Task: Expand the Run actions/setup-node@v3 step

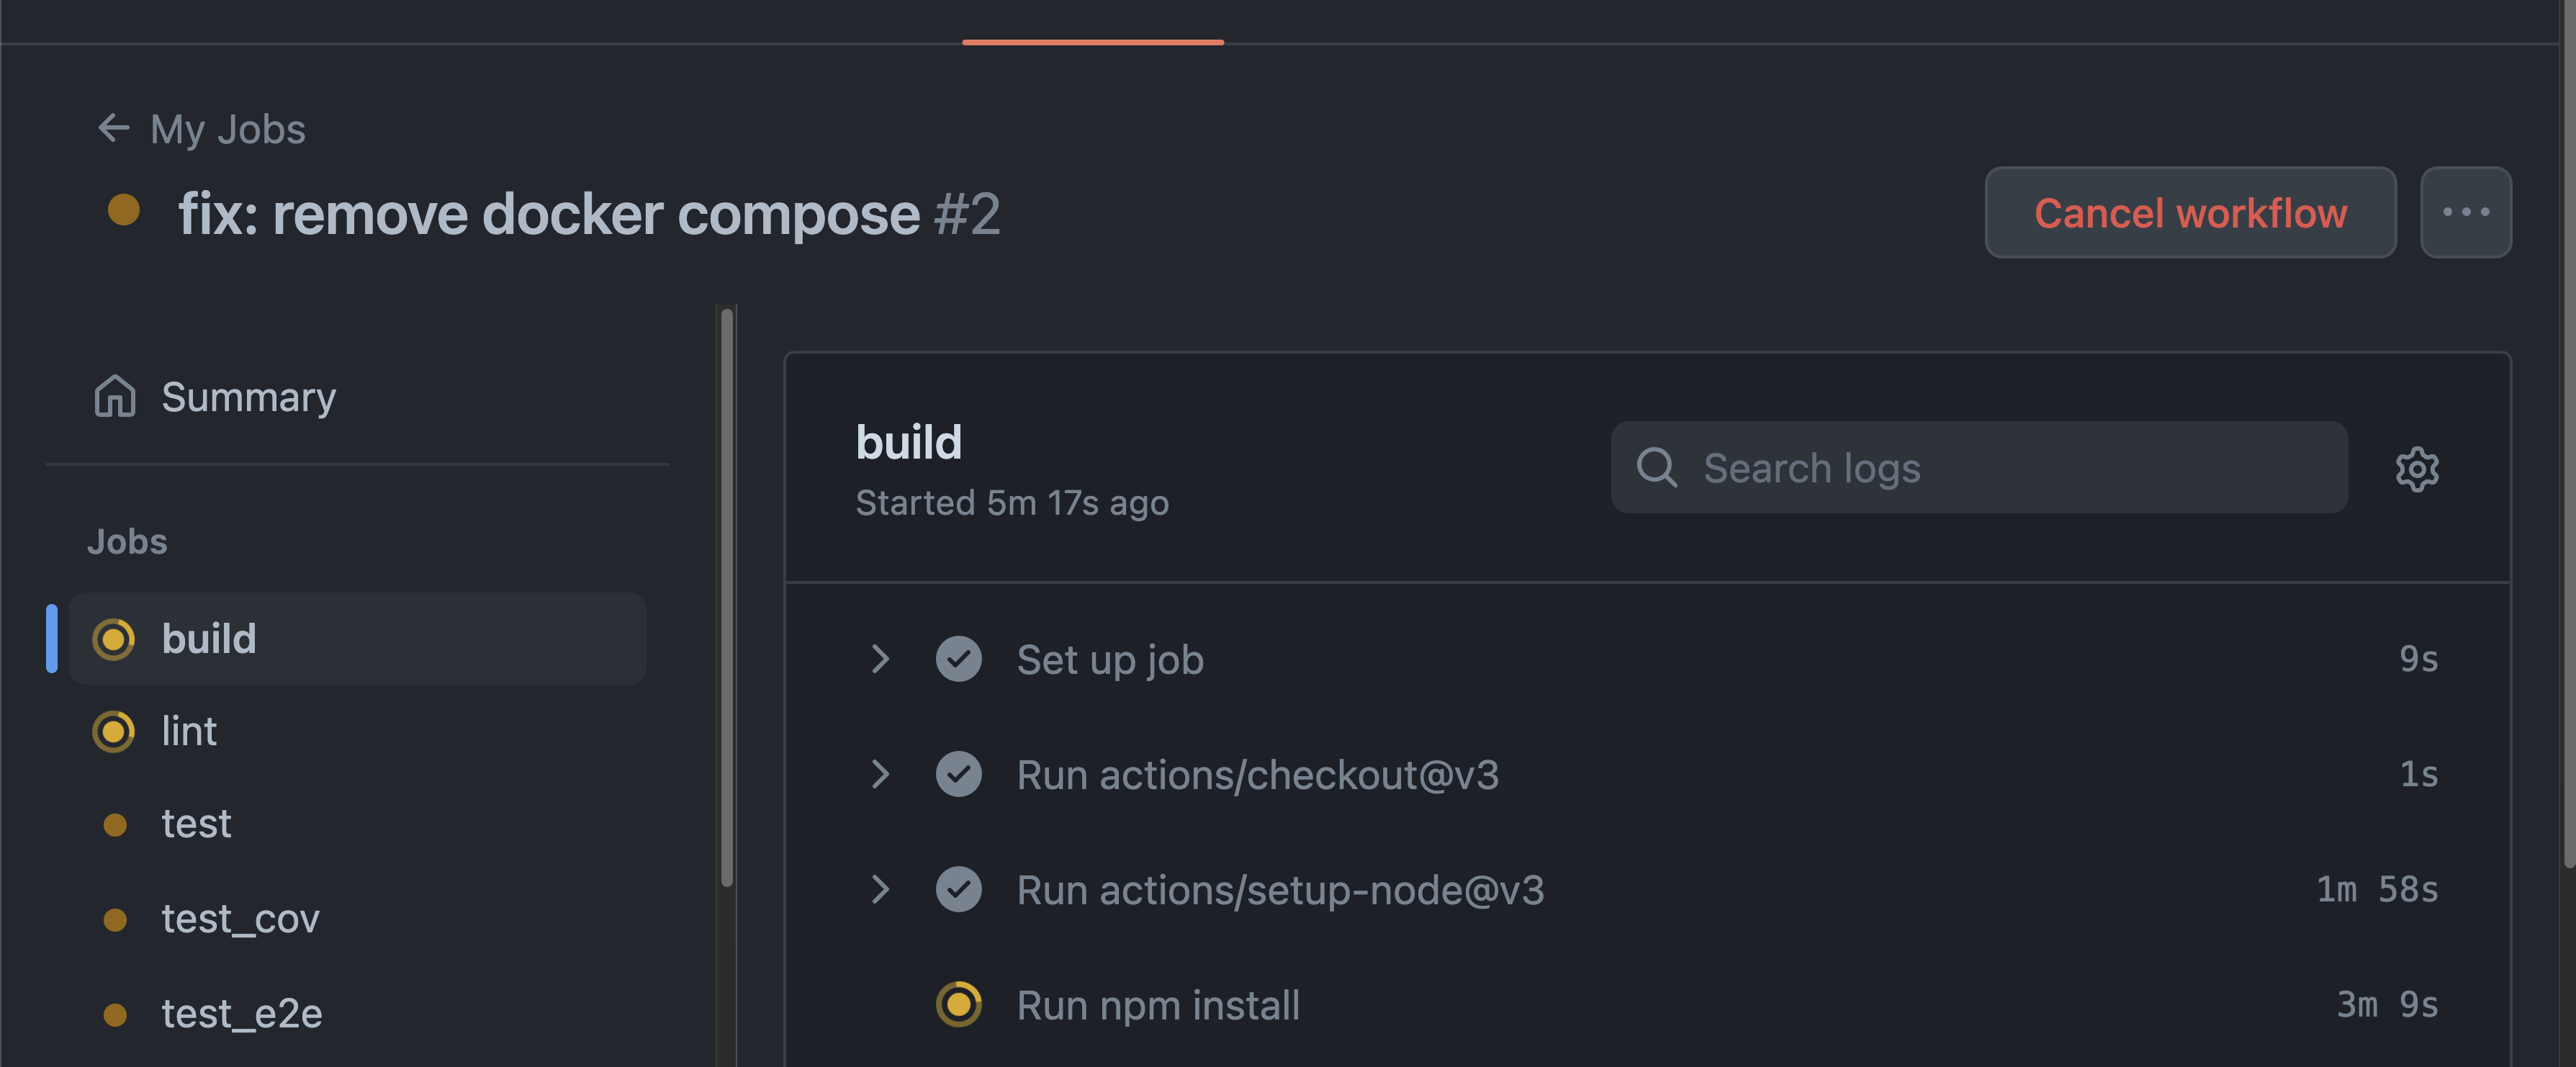Action: click(x=881, y=889)
